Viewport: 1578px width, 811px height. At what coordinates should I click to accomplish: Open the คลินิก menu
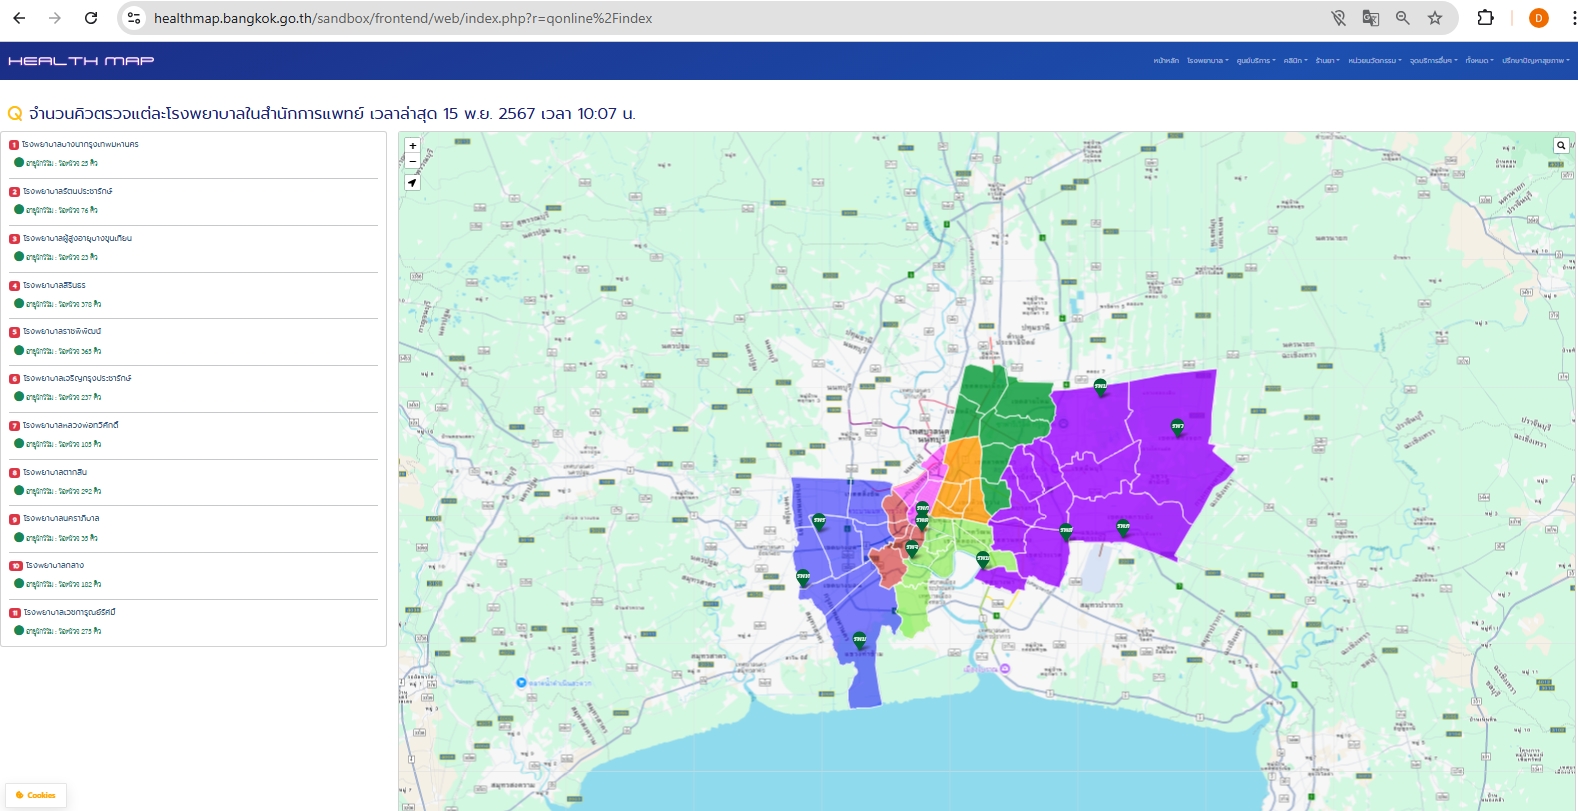(x=1295, y=61)
